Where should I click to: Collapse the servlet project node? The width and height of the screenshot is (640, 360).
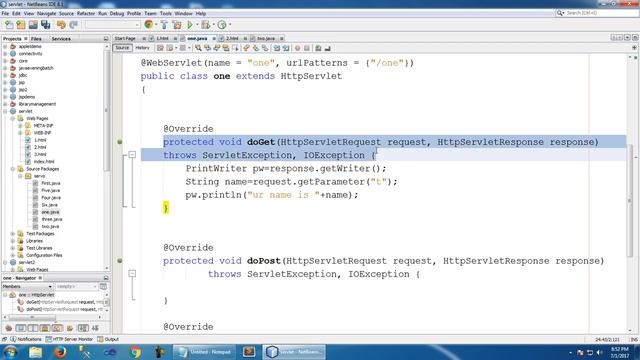pos(5,111)
